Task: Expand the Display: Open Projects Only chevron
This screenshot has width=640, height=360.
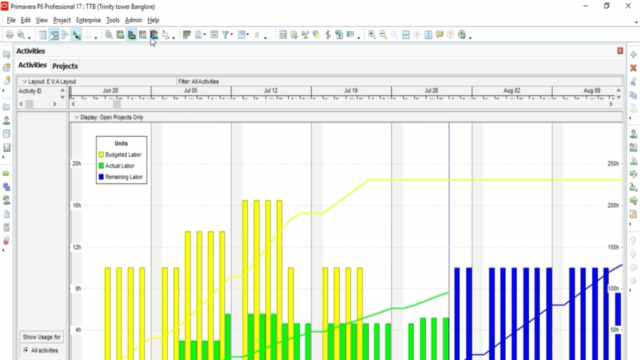Action: click(x=76, y=117)
